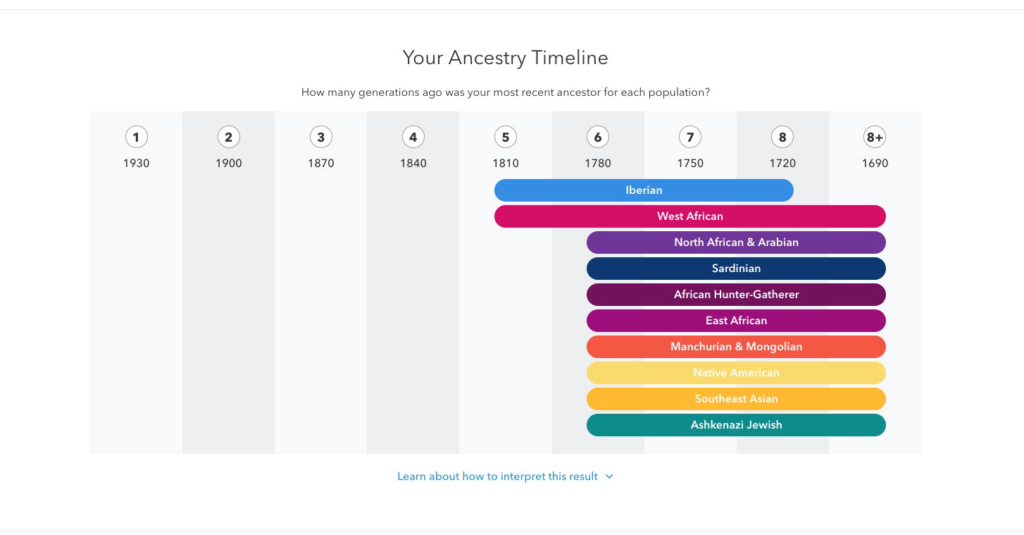Image resolution: width=1024 pixels, height=535 pixels.
Task: Select the West African ancestry bar
Action: (690, 216)
